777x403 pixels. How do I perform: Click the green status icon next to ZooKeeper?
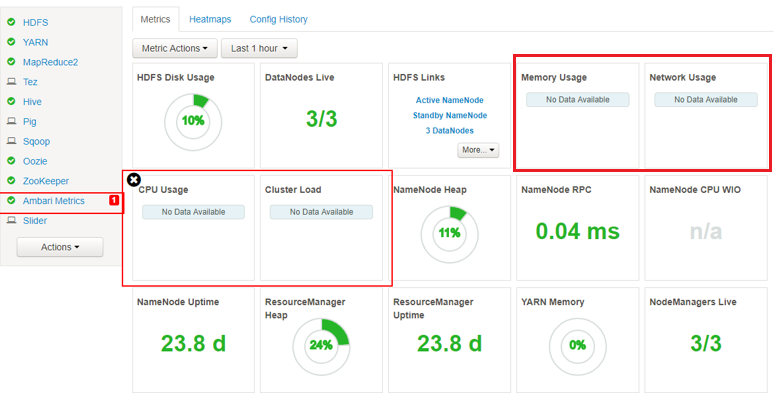tap(11, 181)
